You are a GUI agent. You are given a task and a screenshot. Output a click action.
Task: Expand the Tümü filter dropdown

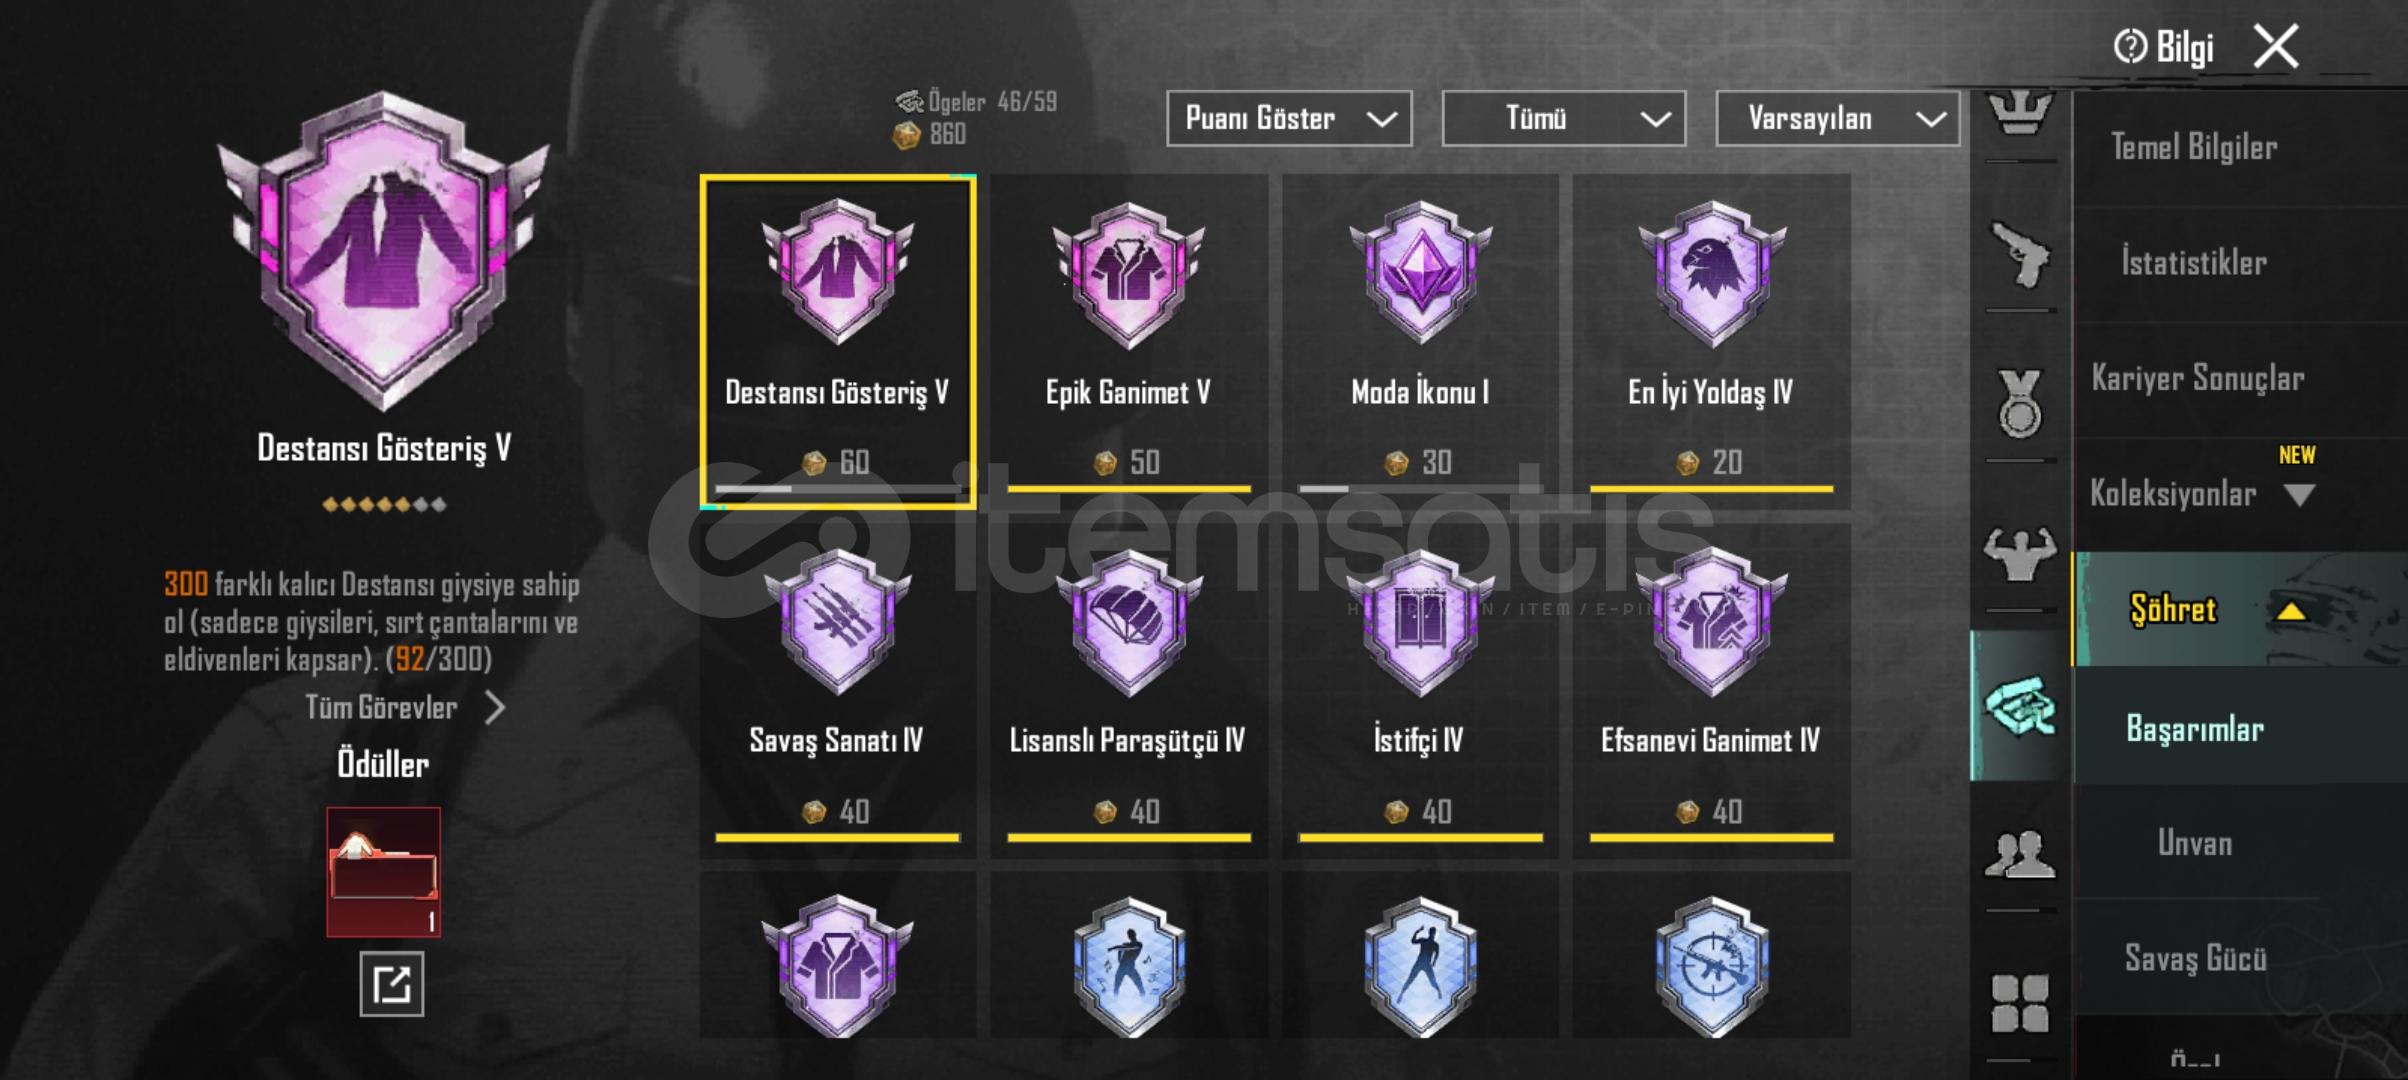point(1564,119)
